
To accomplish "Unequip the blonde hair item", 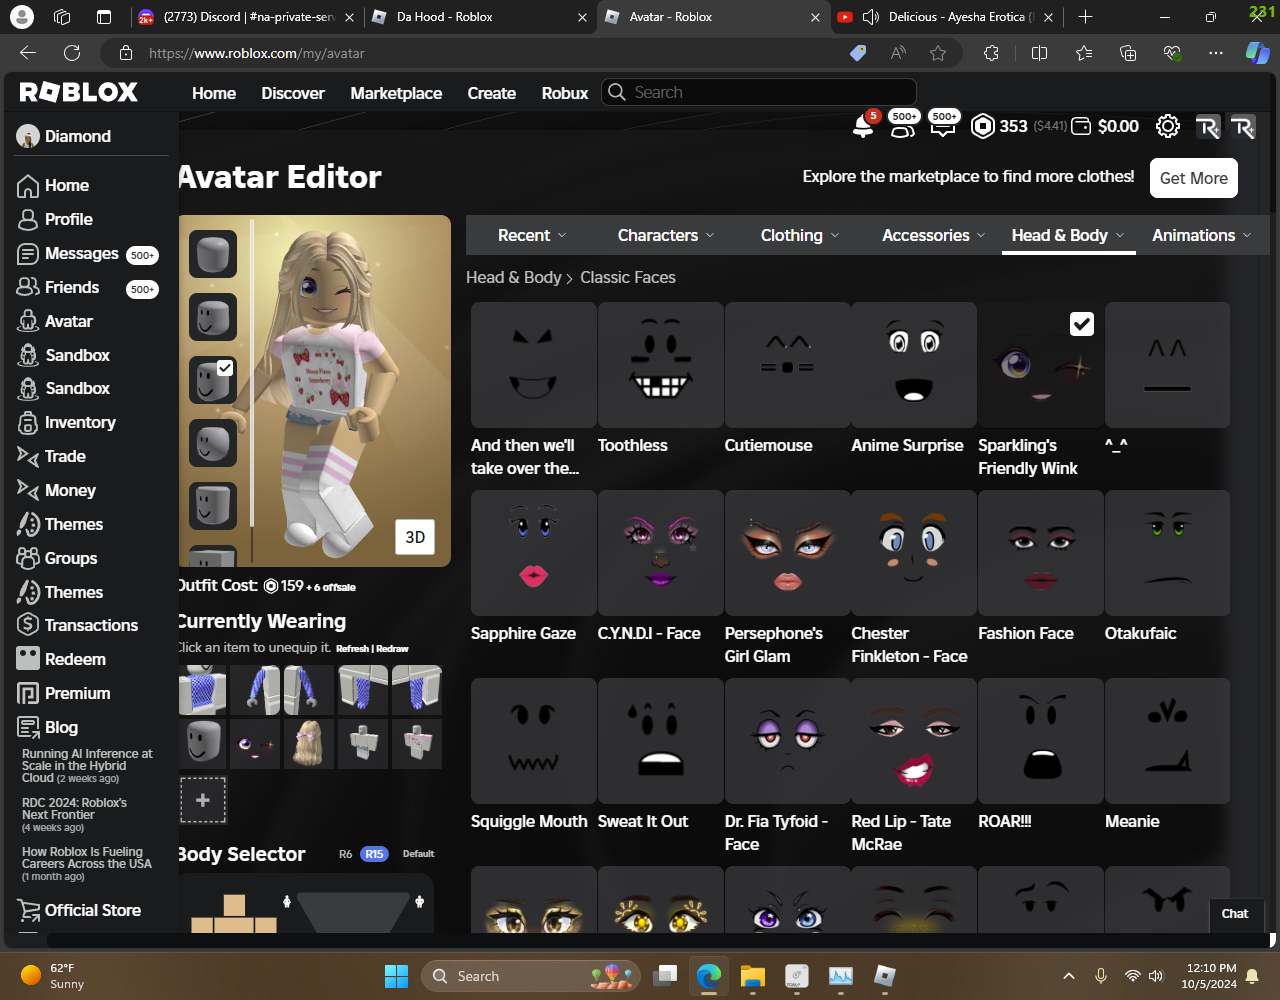I will click(309, 744).
